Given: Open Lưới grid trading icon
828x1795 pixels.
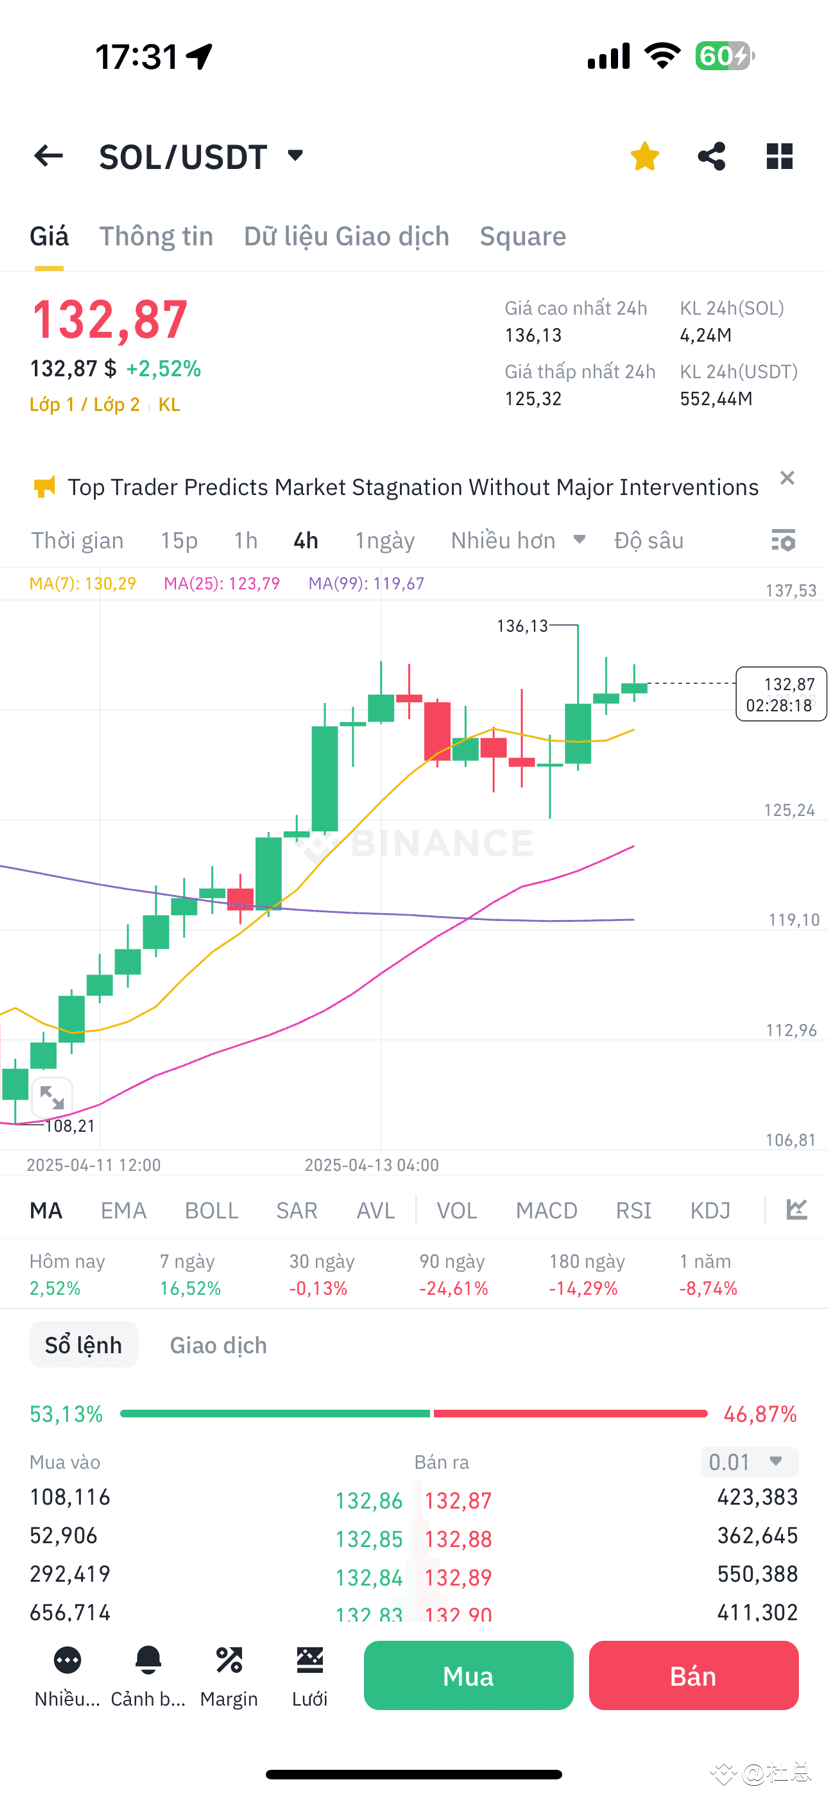Looking at the screenshot, I should [x=310, y=1676].
